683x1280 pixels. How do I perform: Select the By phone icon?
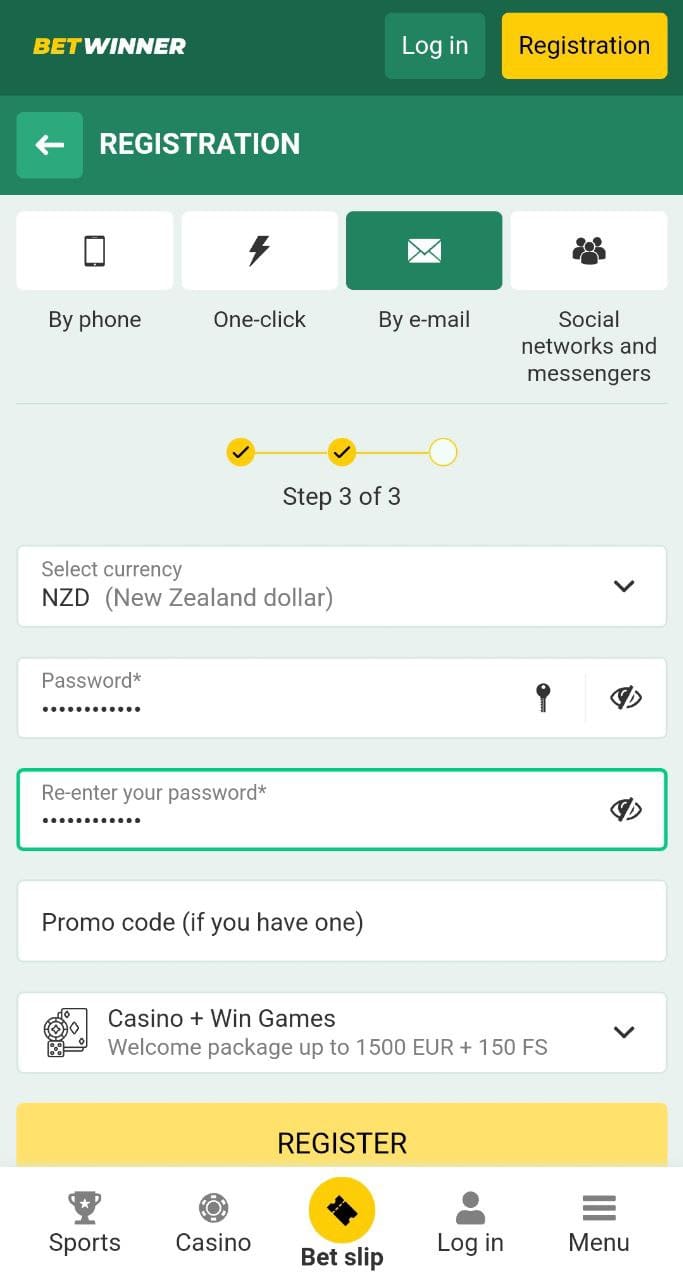click(95, 250)
